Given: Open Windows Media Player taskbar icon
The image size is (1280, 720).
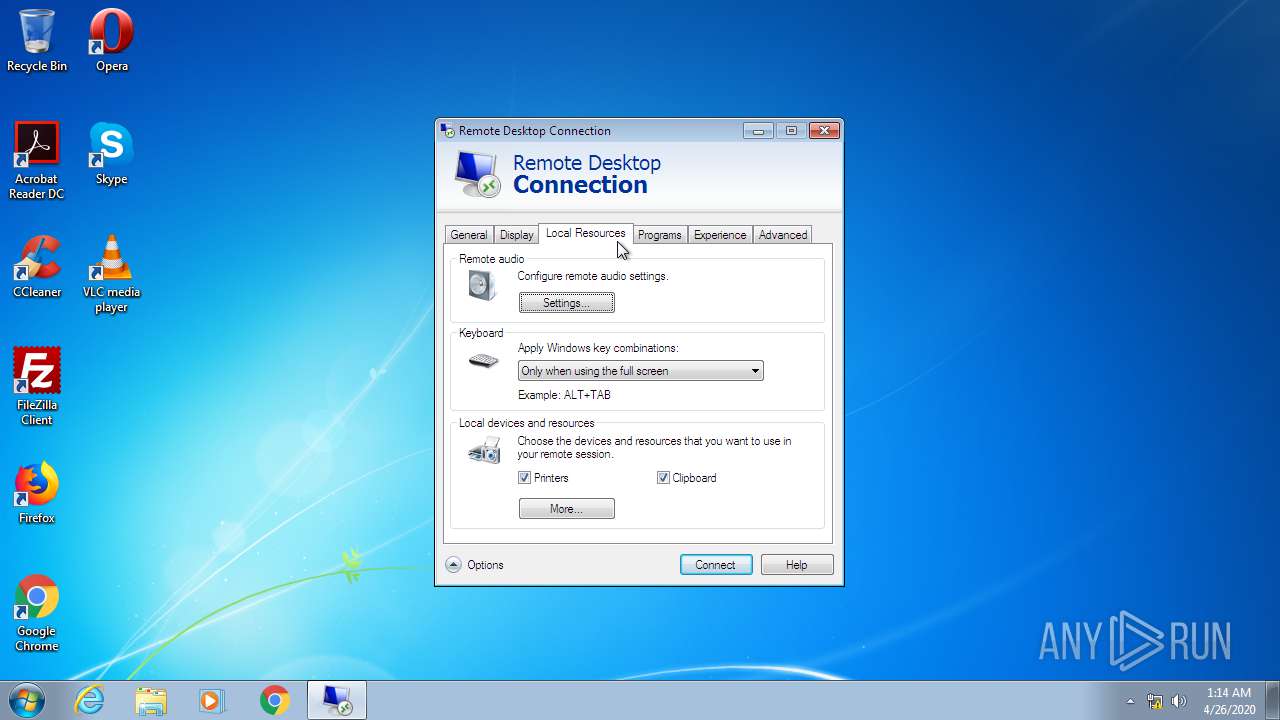Looking at the screenshot, I should 212,700.
